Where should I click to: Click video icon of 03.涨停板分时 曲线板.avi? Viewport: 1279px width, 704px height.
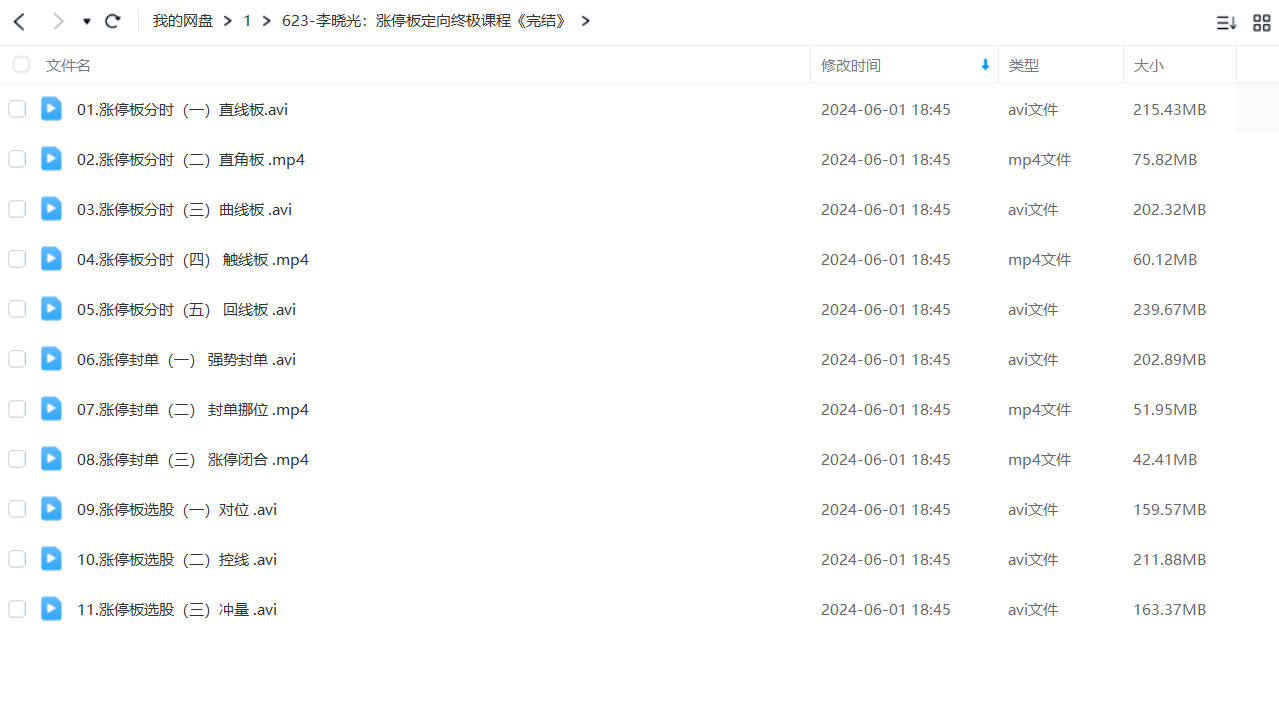(x=51, y=209)
